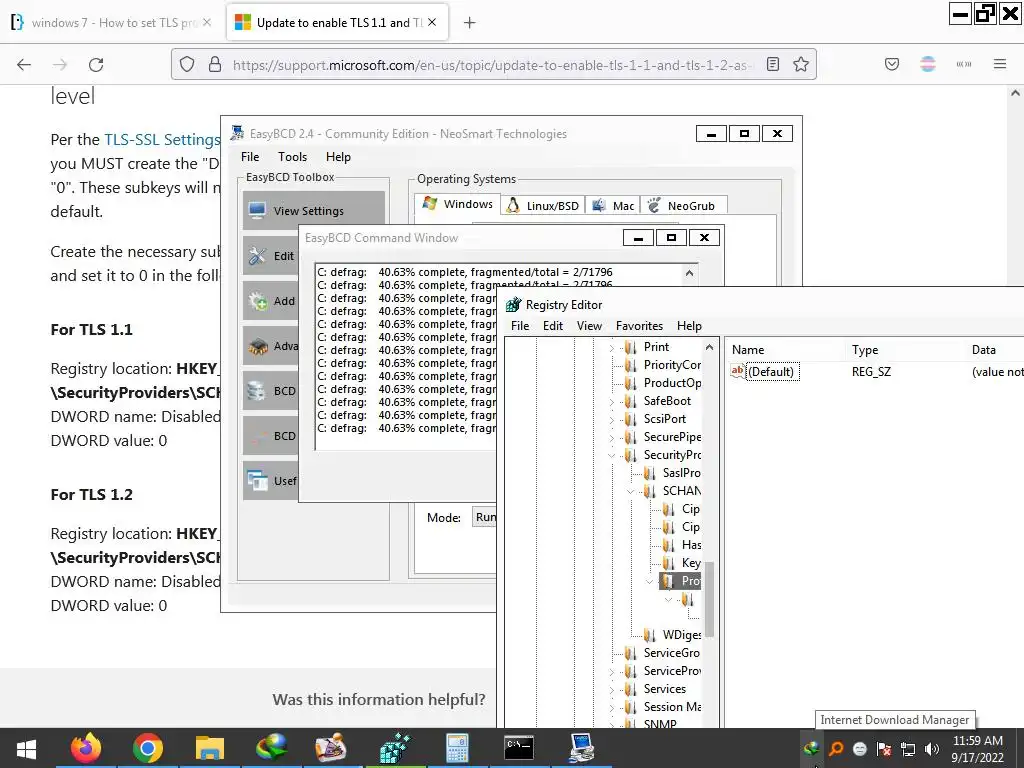1024x768 pixels.
Task: Click the volume speaker tray icon
Action: click(931, 749)
